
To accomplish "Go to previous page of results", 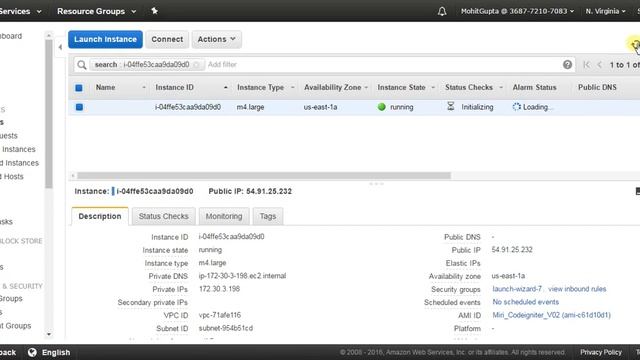I will [x=600, y=64].
